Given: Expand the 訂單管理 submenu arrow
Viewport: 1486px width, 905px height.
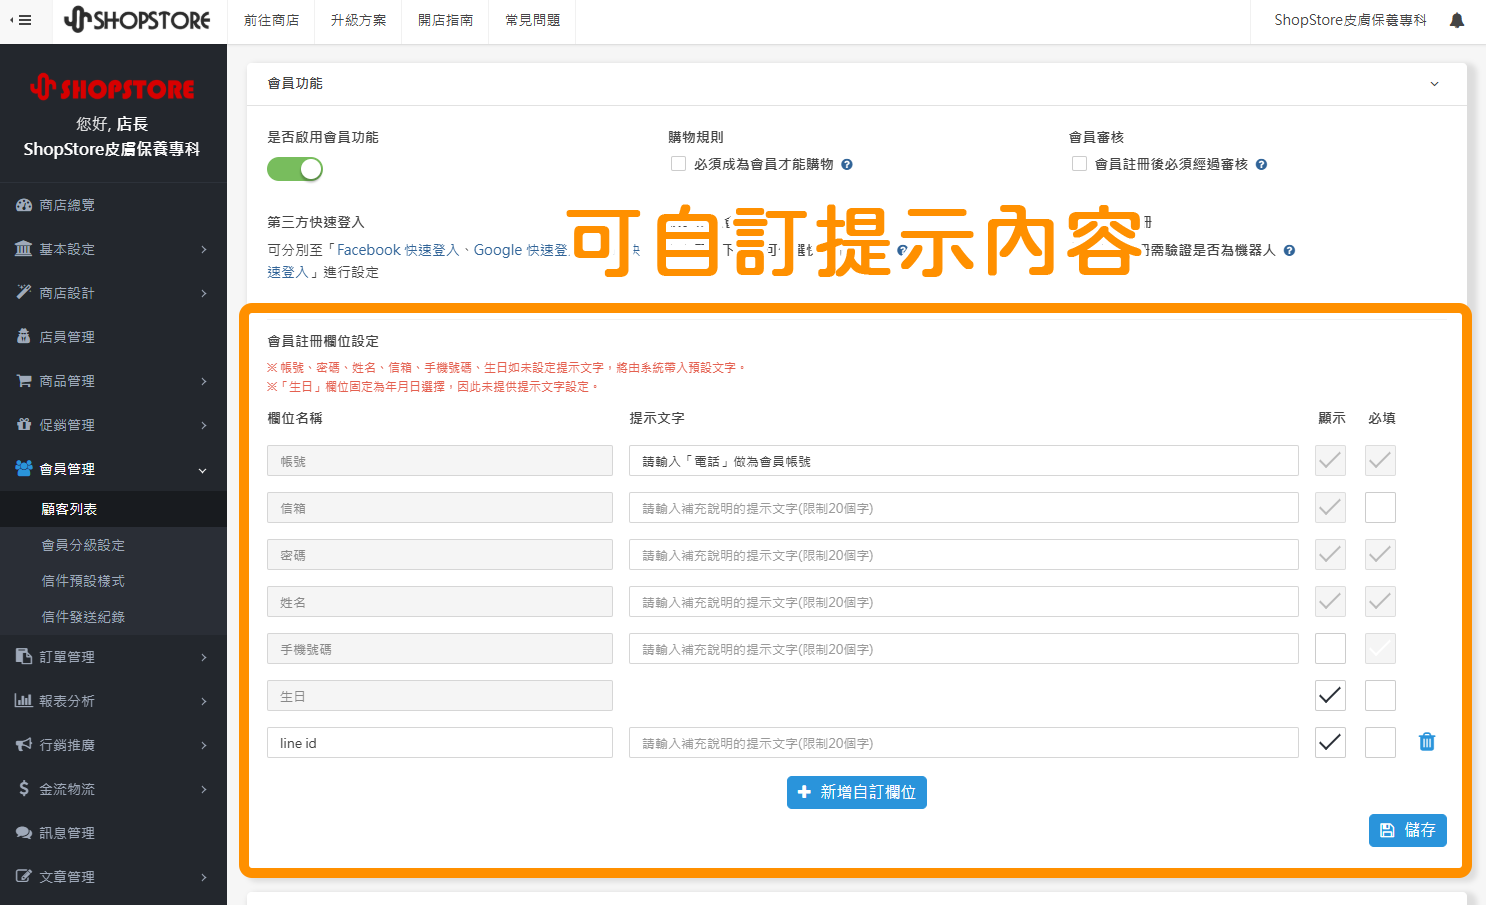Looking at the screenshot, I should coord(204,657).
